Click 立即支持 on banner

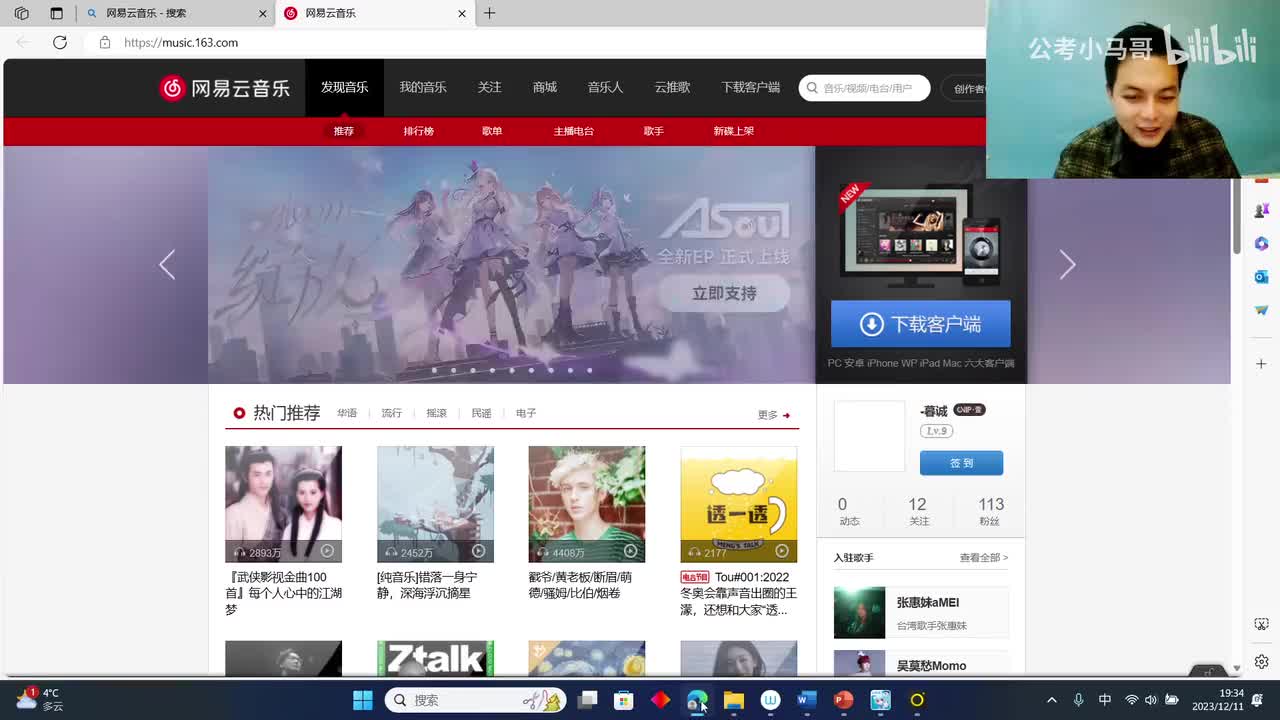click(724, 293)
